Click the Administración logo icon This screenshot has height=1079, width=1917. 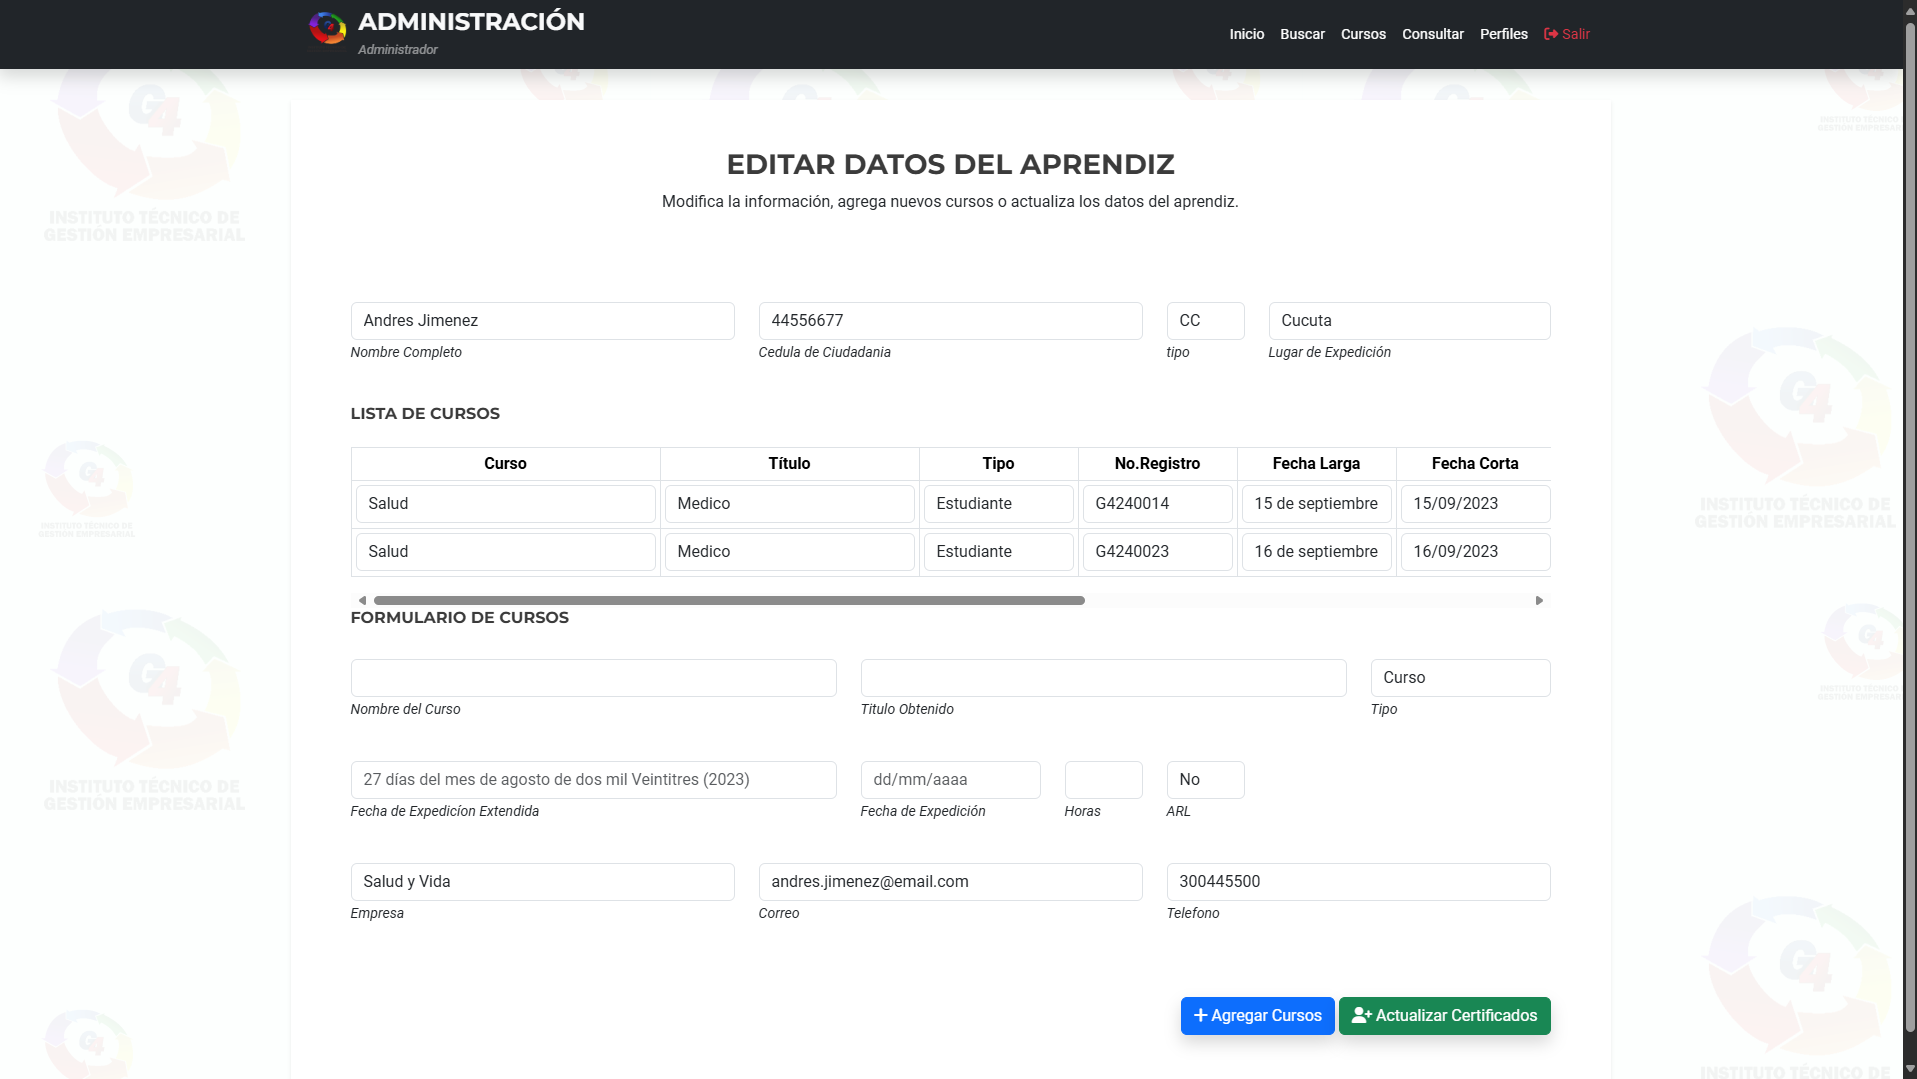328,27
